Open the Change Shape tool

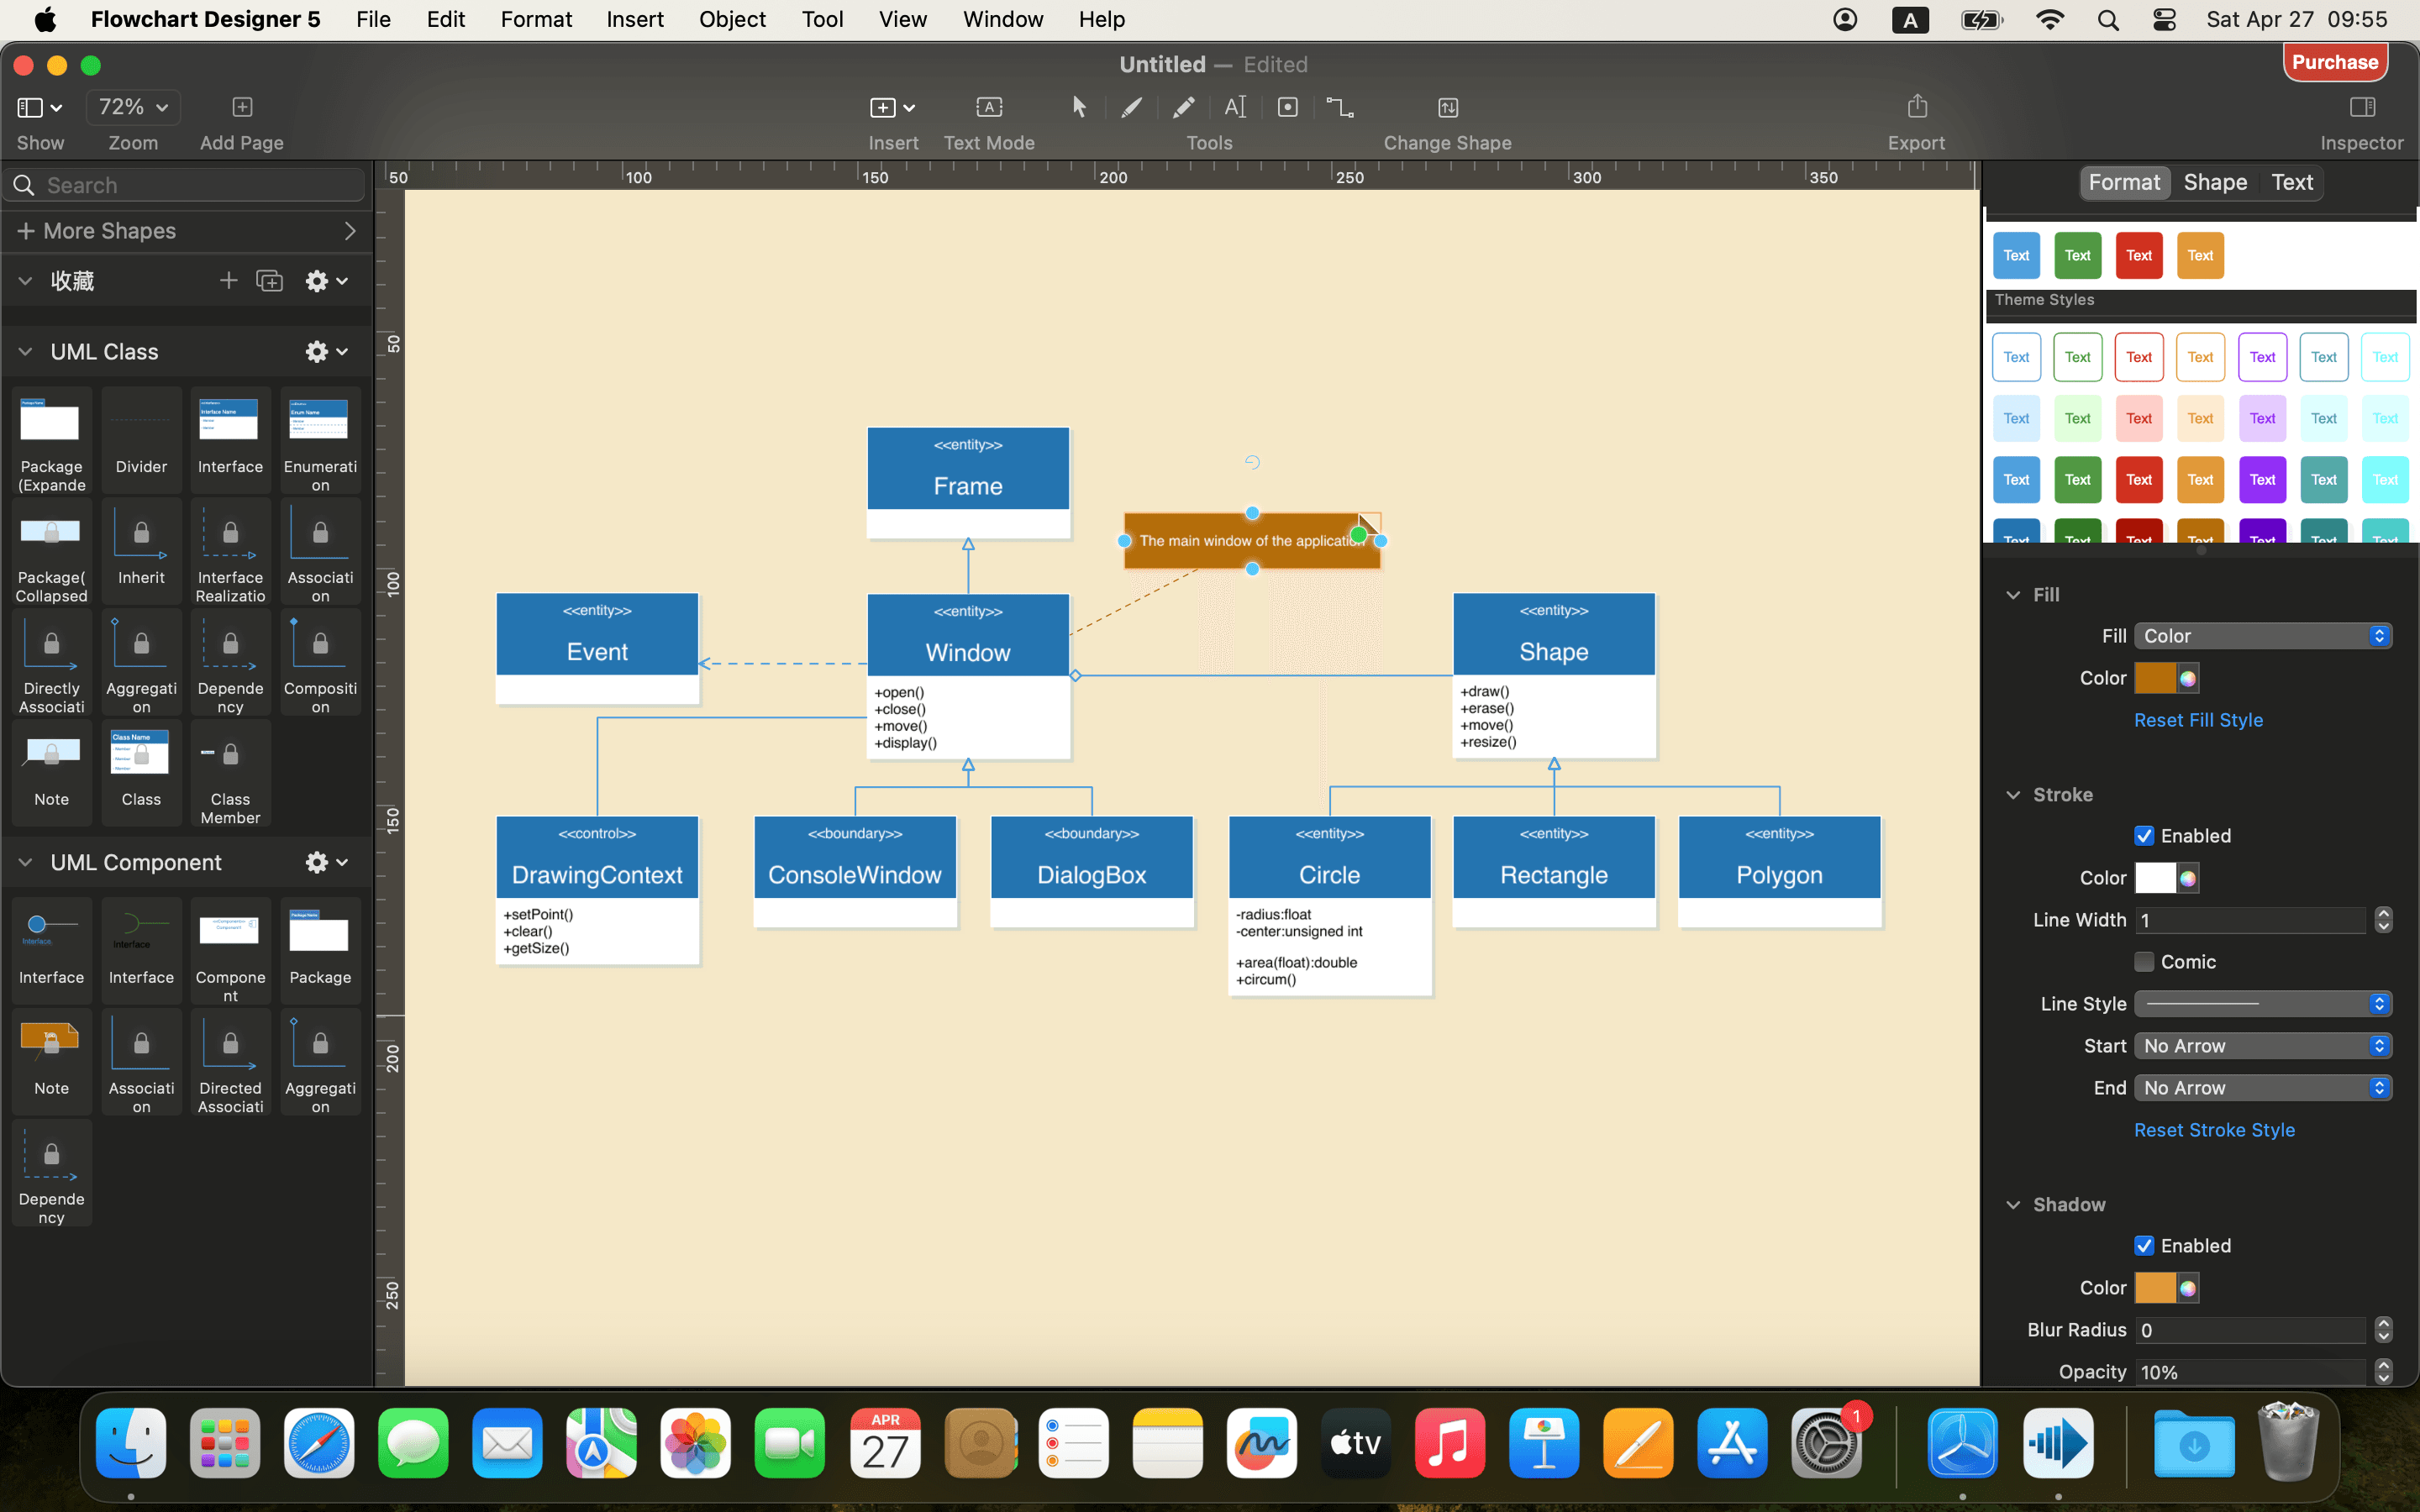coord(1447,107)
